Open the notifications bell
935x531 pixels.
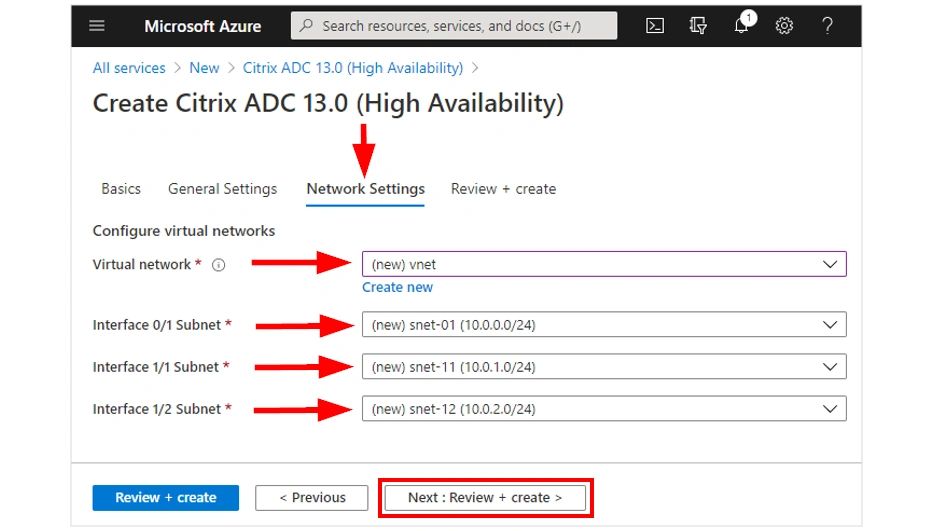coord(742,26)
